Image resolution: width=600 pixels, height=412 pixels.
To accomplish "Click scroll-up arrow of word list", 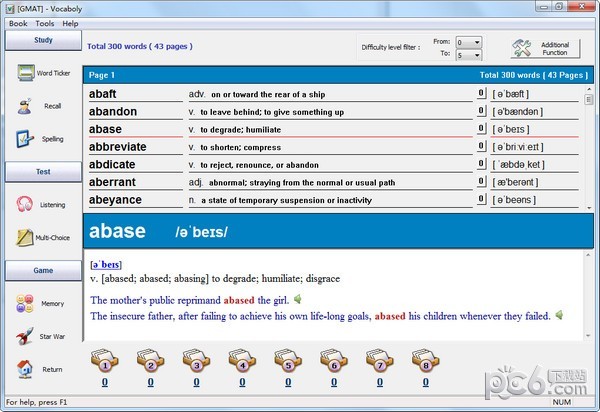I will coord(589,89).
